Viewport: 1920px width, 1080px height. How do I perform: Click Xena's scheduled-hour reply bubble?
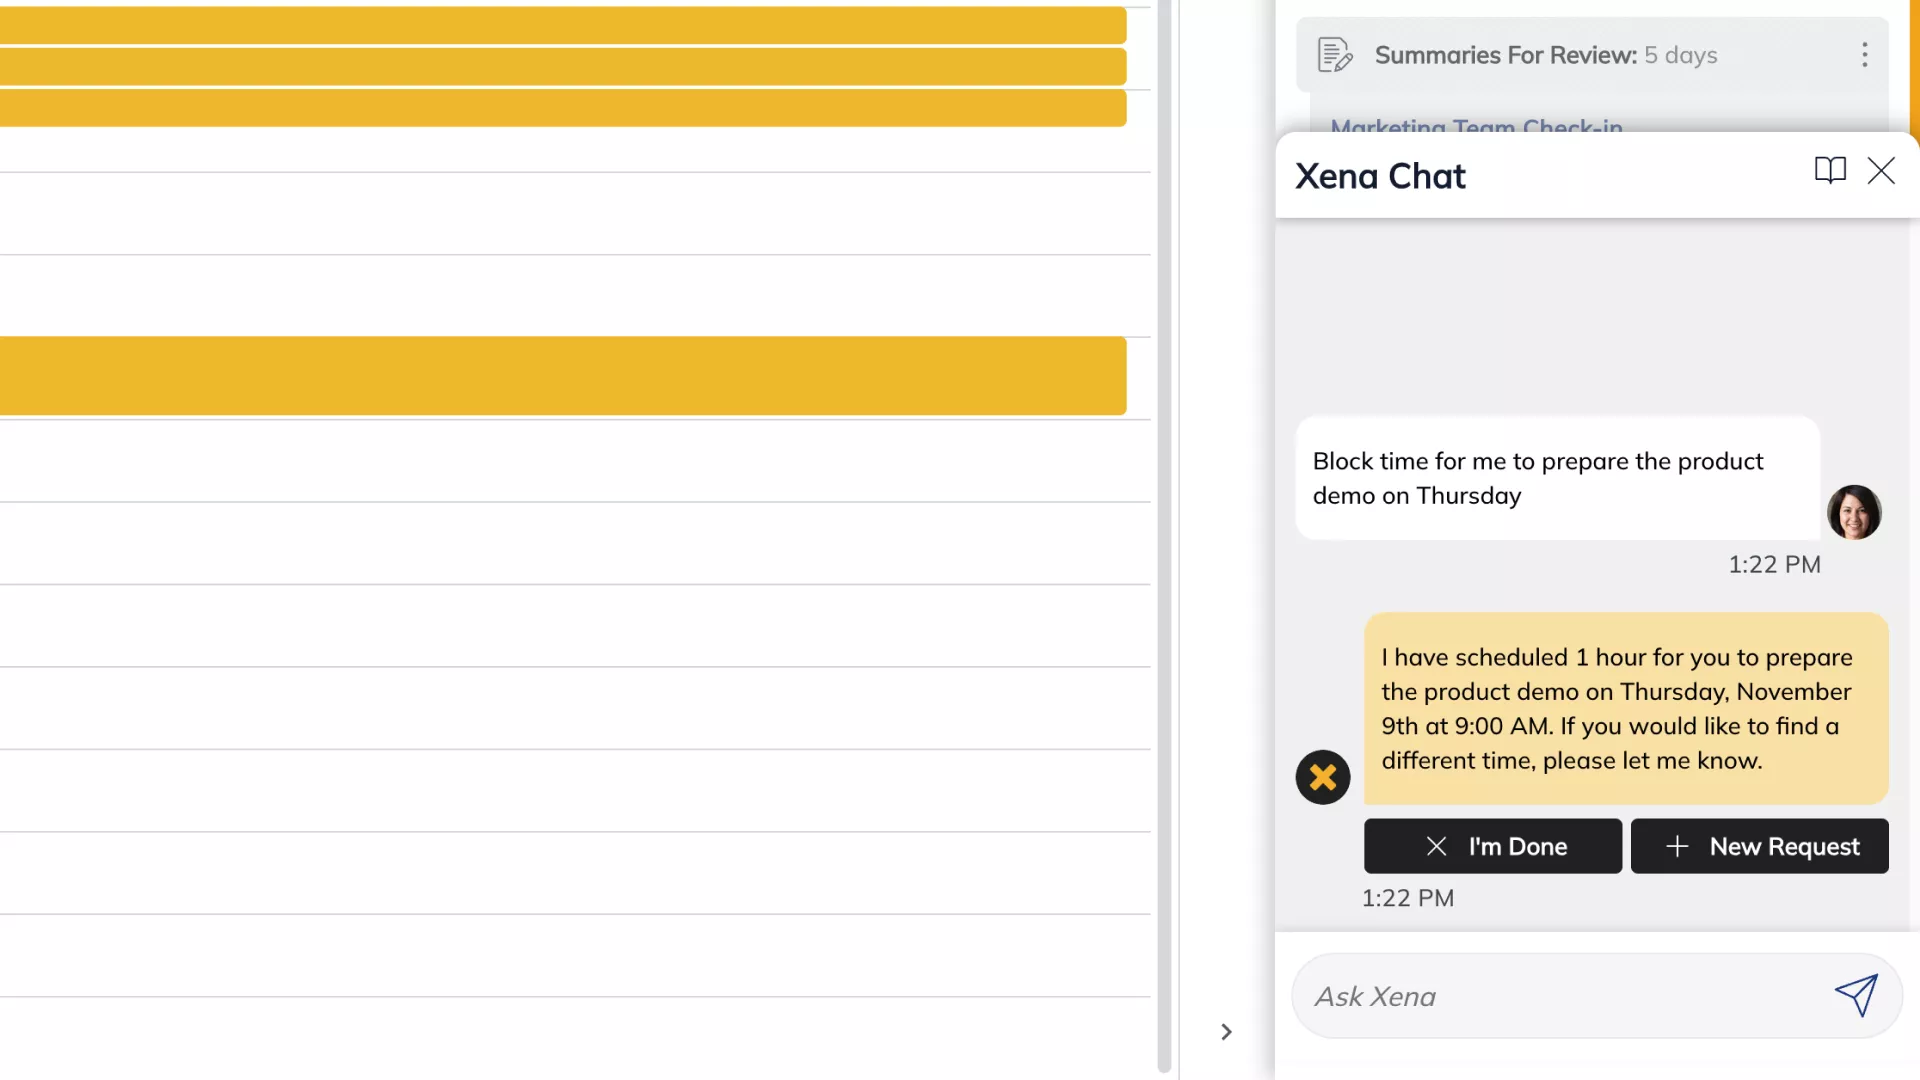[1625, 708]
